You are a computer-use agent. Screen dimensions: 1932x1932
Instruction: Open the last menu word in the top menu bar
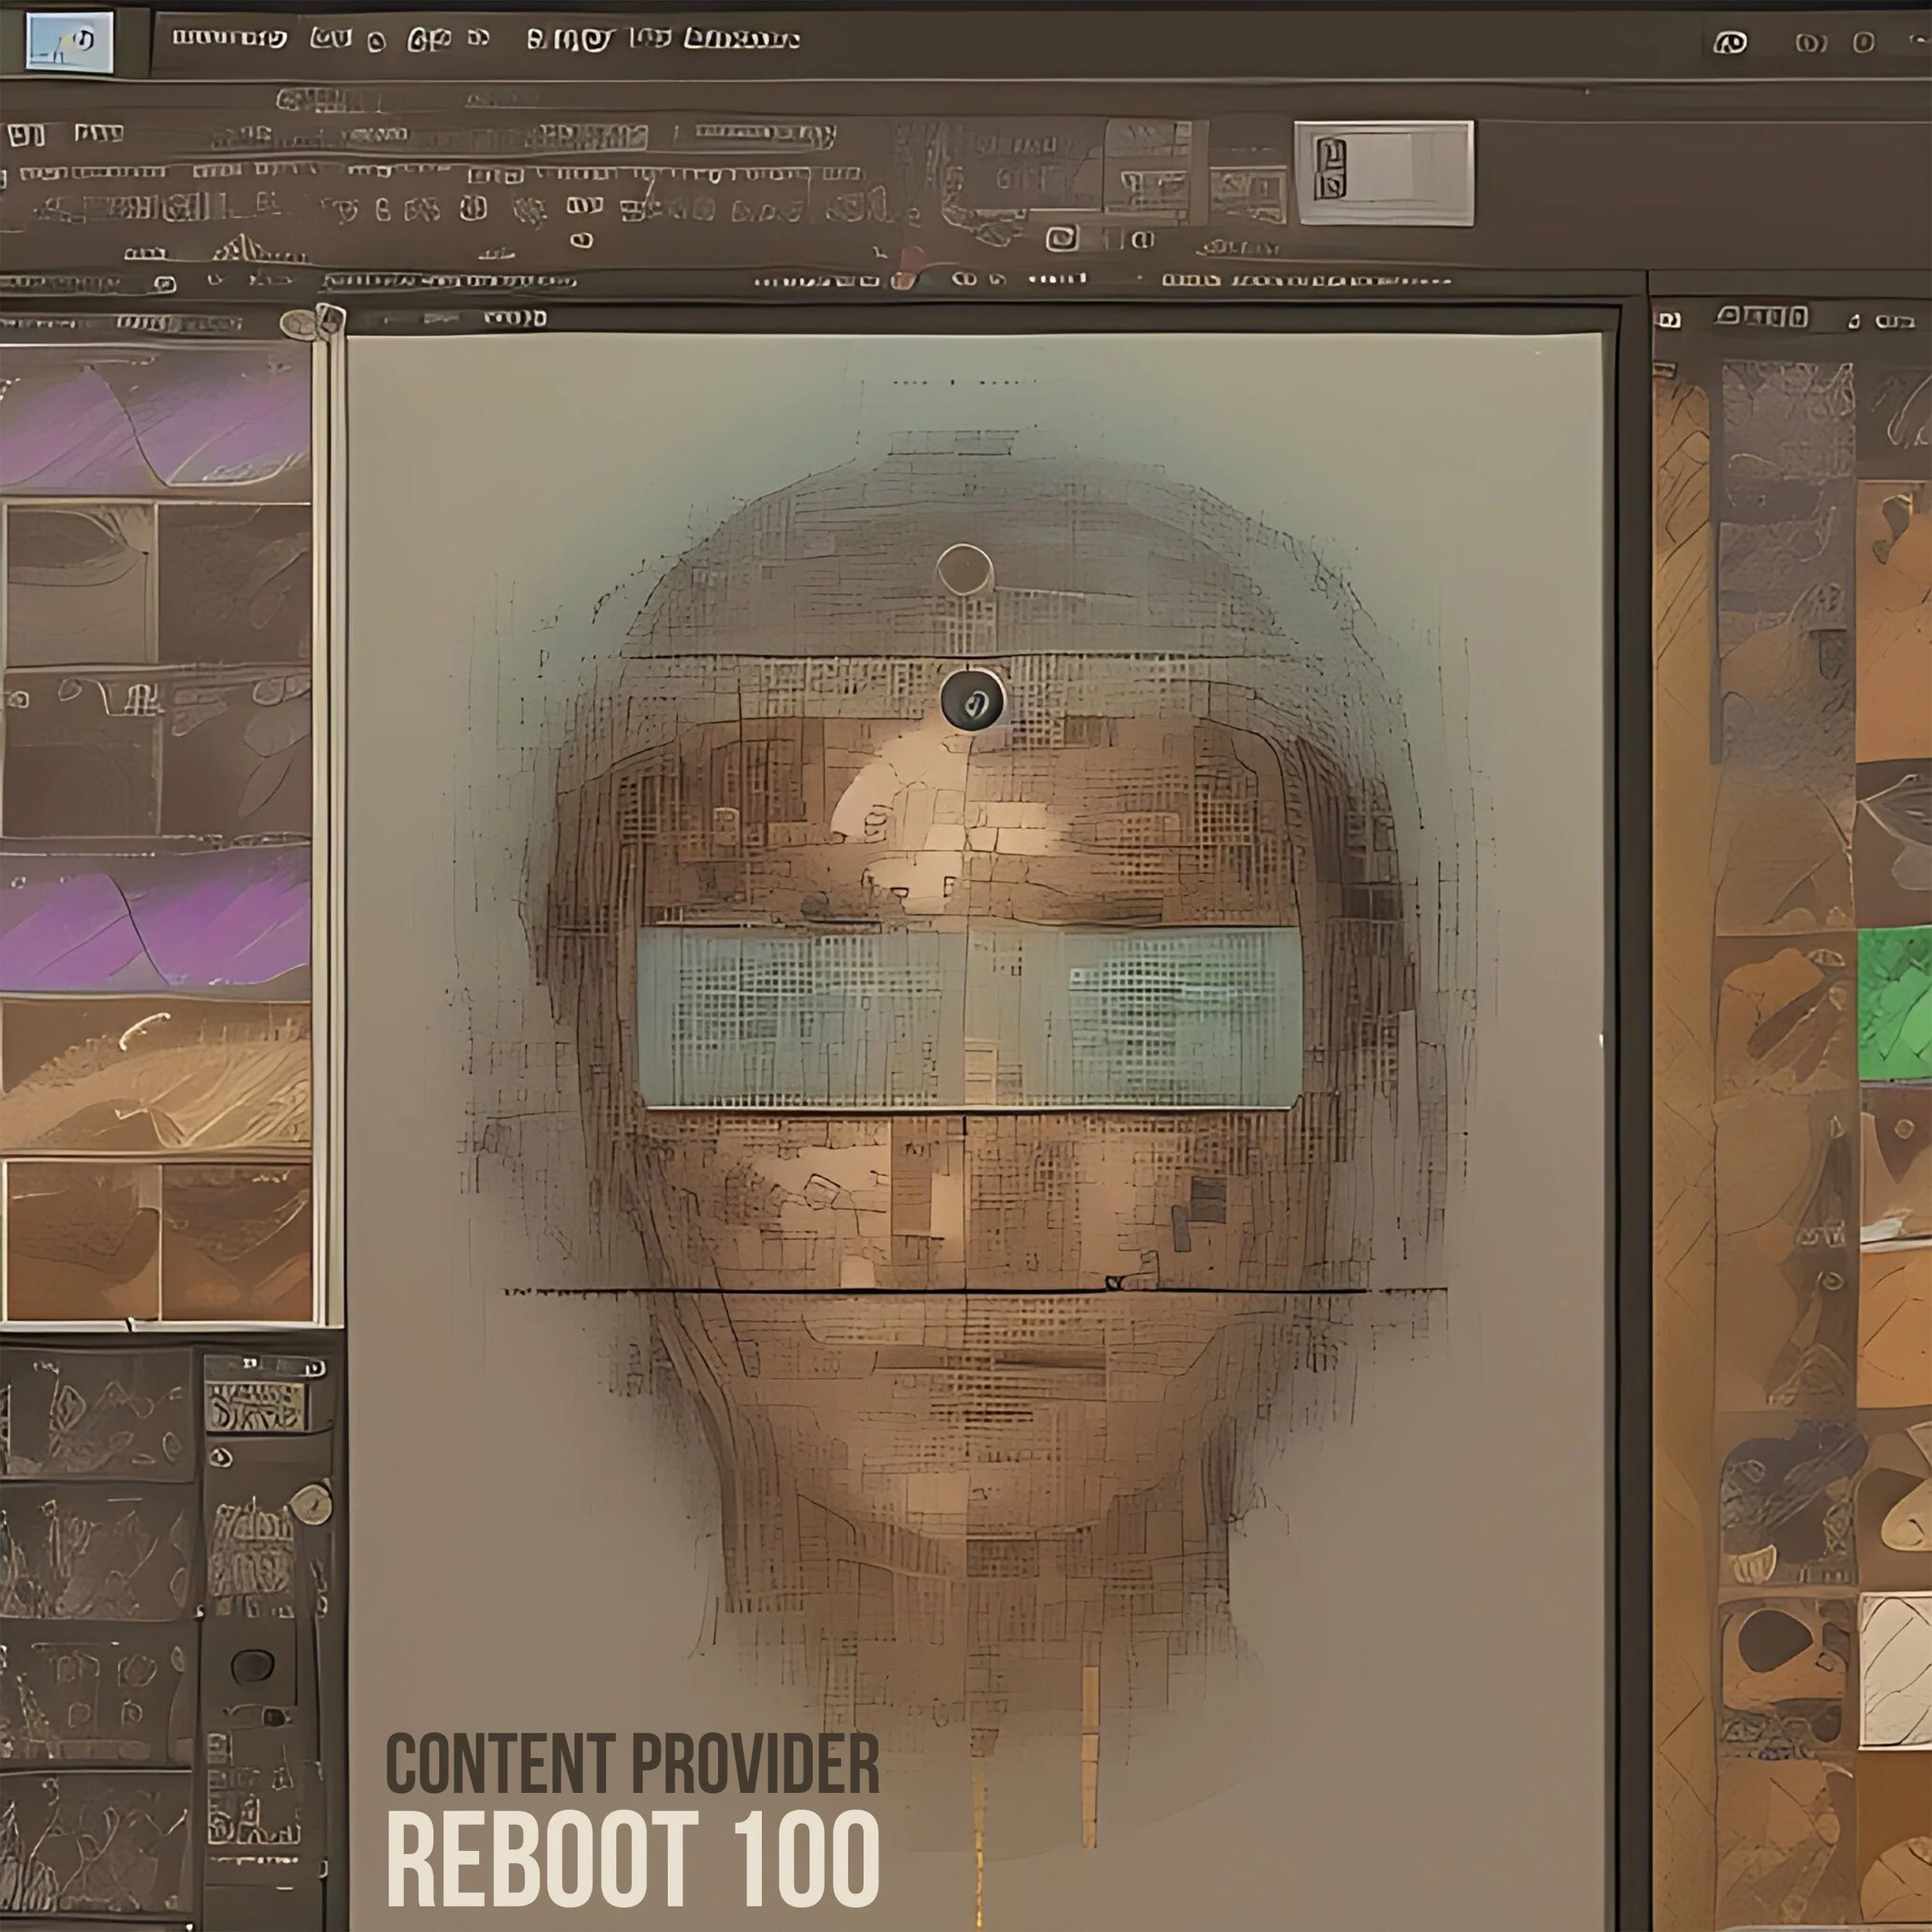741,39
